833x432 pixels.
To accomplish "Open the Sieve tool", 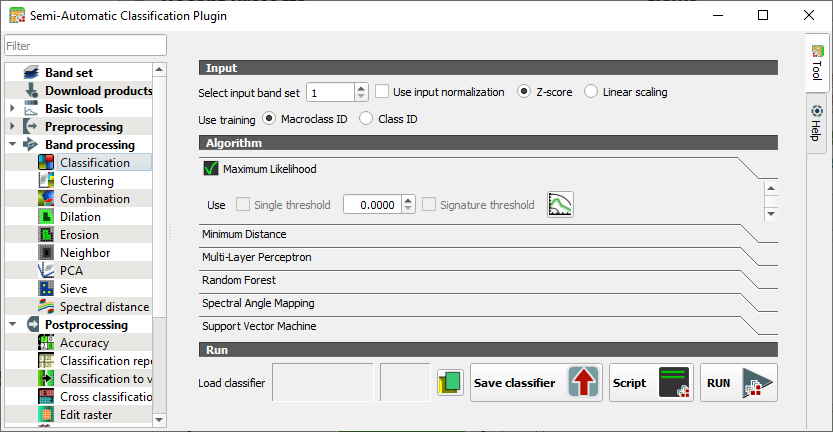I will 75,289.
